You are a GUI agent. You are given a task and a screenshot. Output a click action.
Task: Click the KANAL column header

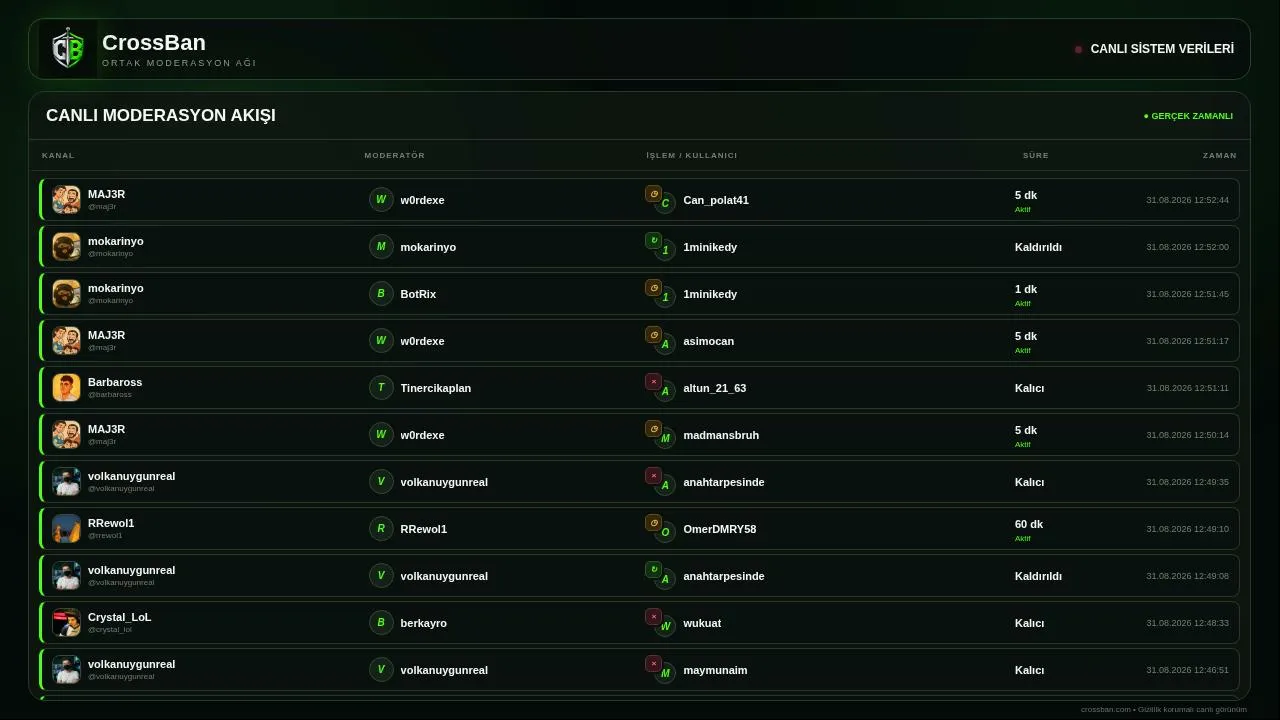(58, 155)
